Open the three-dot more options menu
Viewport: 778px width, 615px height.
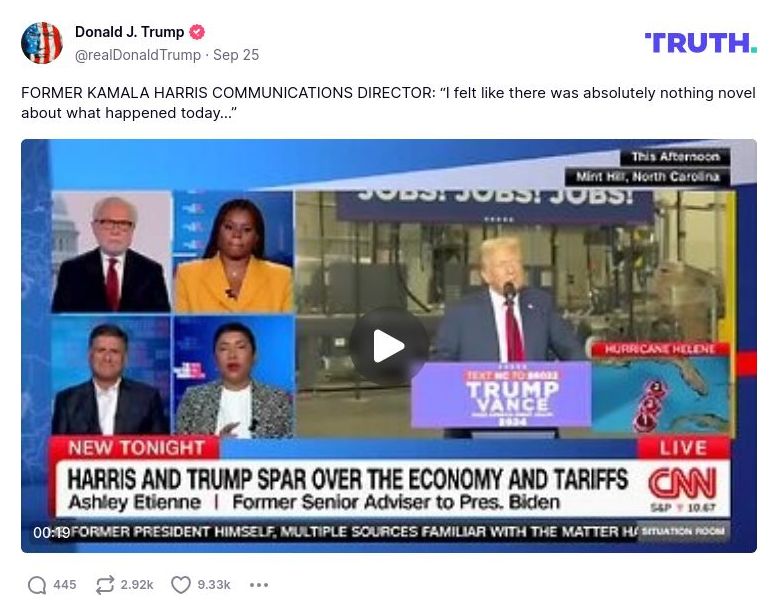coord(259,585)
